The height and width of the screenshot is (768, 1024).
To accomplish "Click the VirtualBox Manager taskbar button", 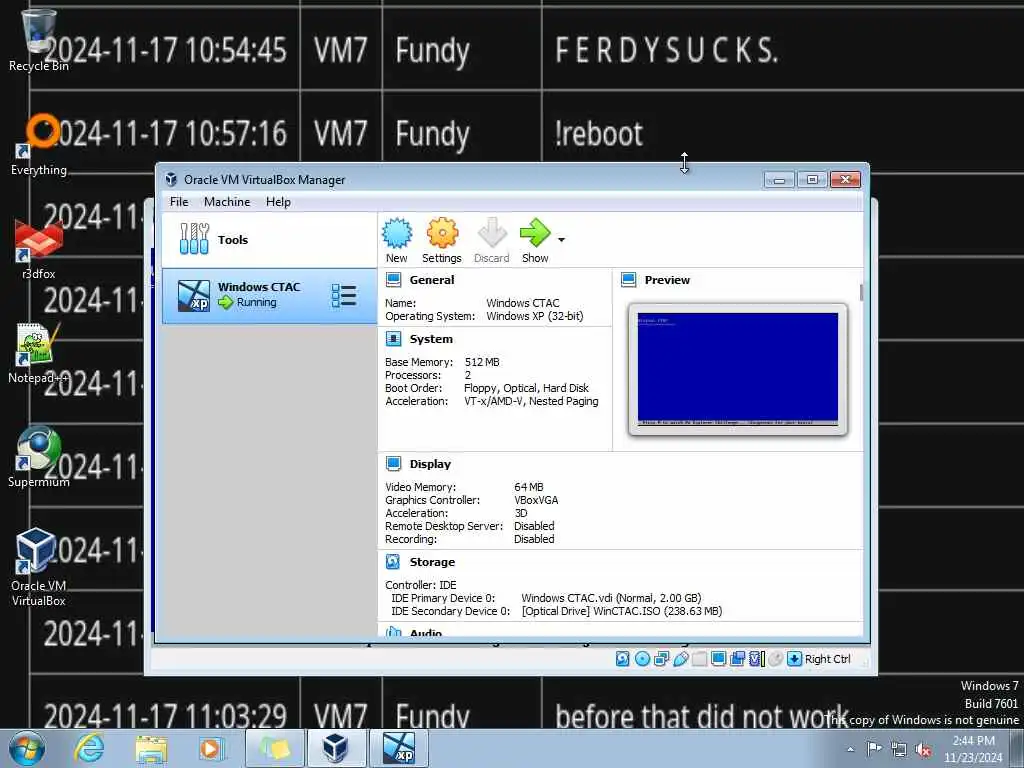I will pos(336,748).
